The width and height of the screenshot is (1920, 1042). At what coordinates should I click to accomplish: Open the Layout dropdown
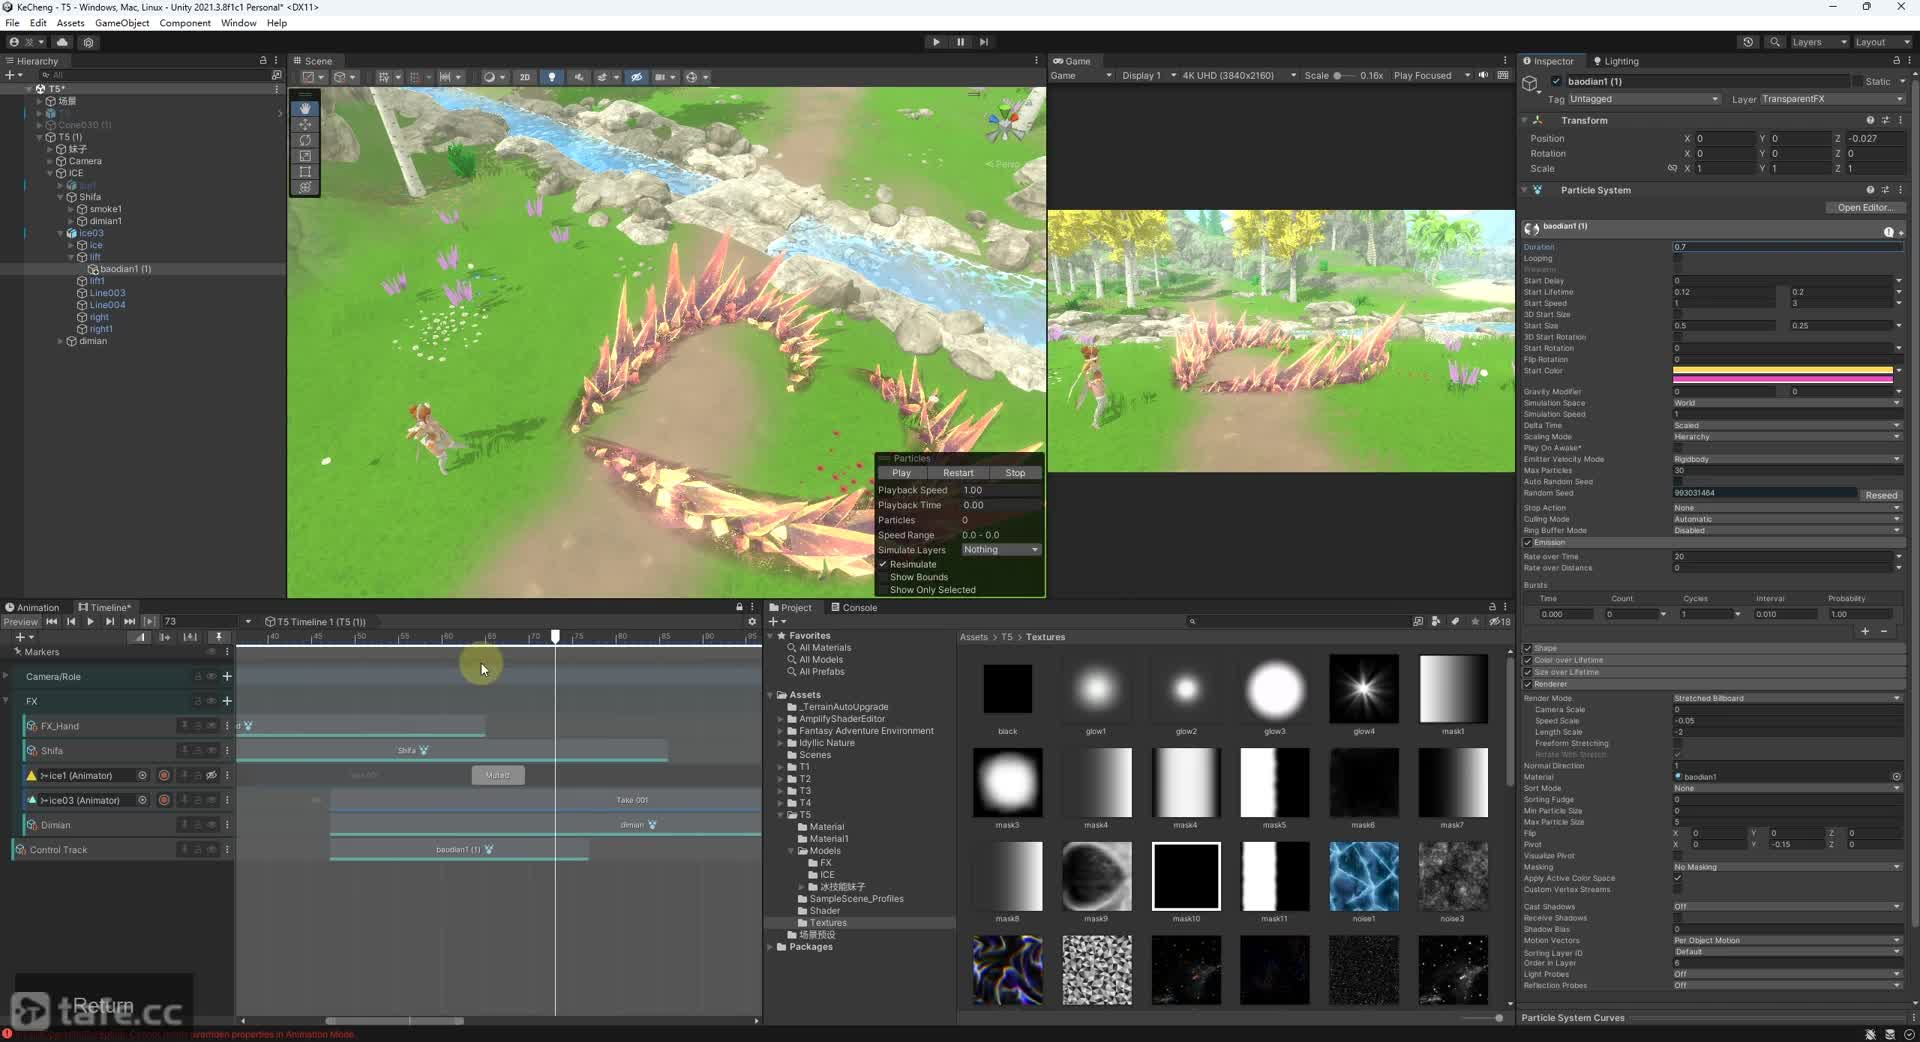[1882, 42]
